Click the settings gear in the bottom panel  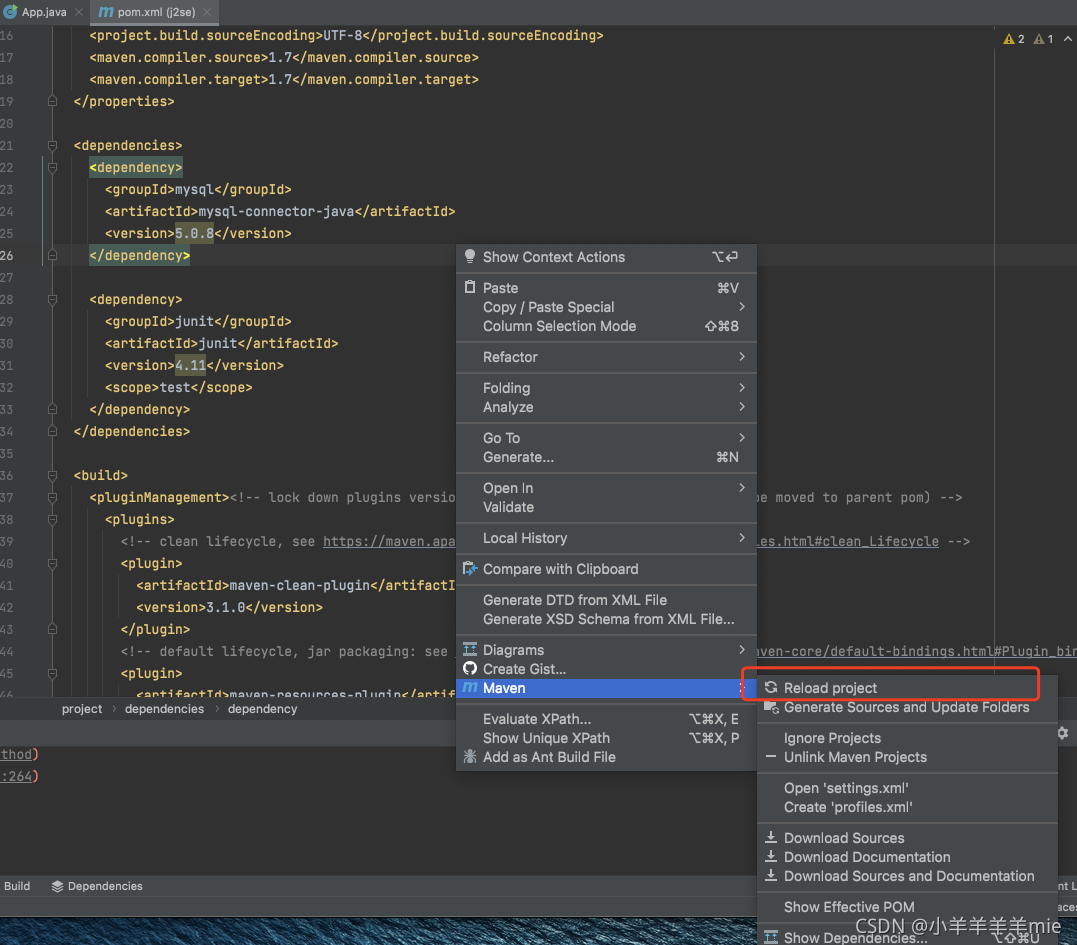(x=1063, y=733)
